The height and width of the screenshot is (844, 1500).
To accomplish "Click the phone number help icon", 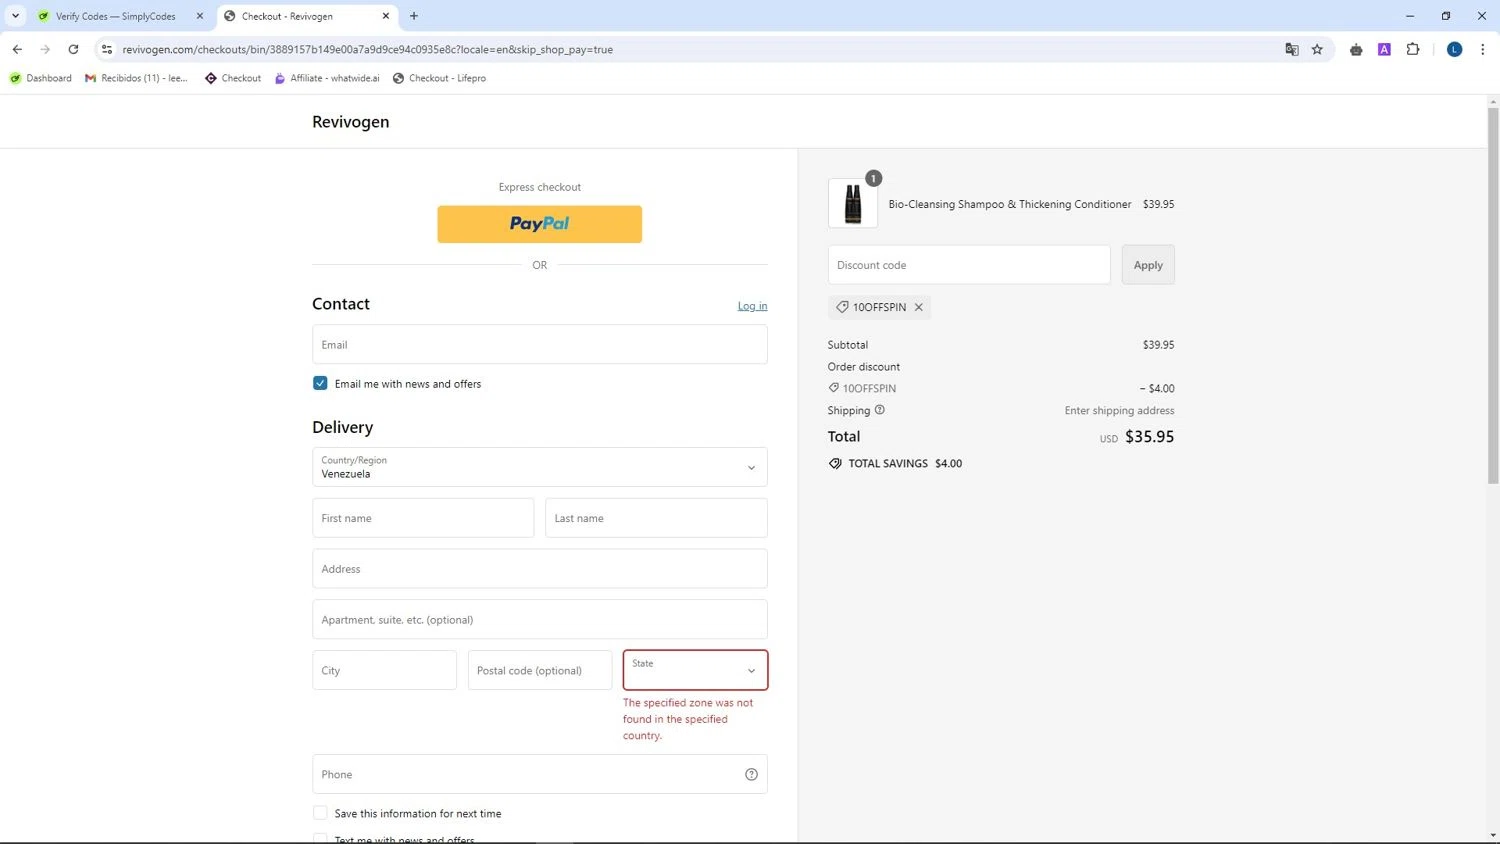I will pyautogui.click(x=751, y=774).
